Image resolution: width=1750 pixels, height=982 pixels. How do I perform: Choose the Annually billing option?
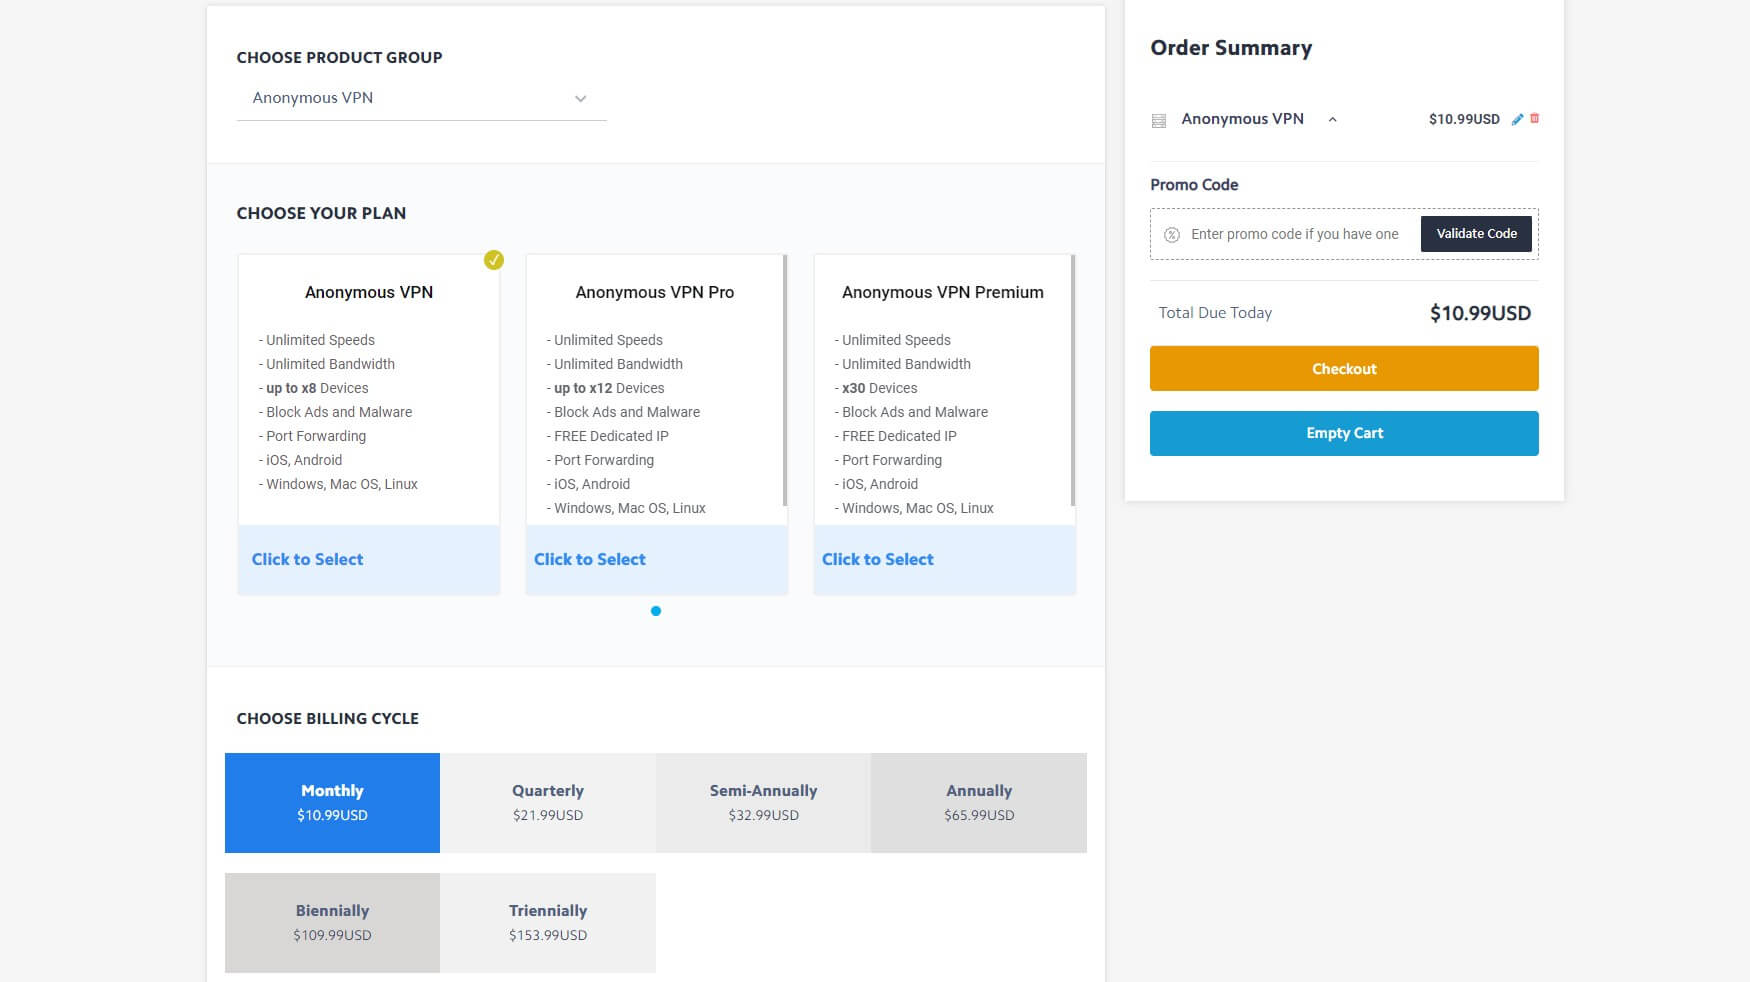pos(979,802)
